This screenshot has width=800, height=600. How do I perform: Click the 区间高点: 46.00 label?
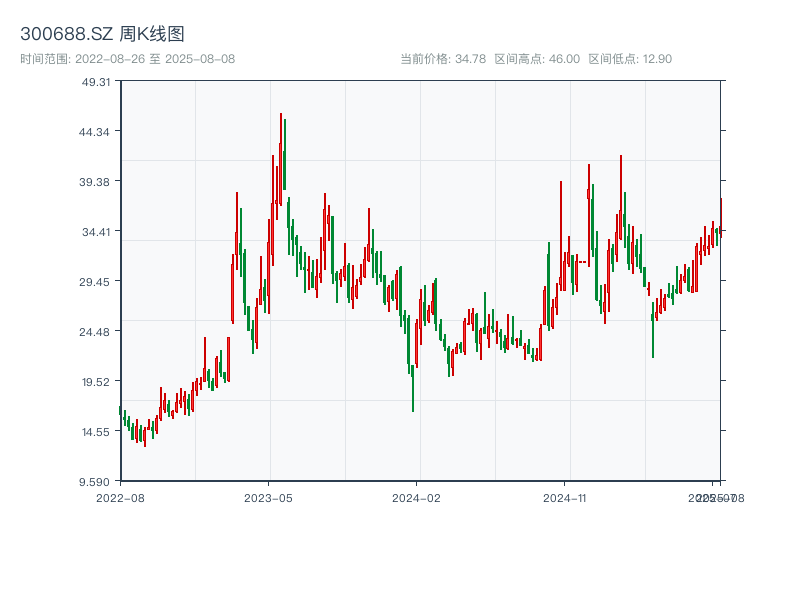click(x=537, y=59)
